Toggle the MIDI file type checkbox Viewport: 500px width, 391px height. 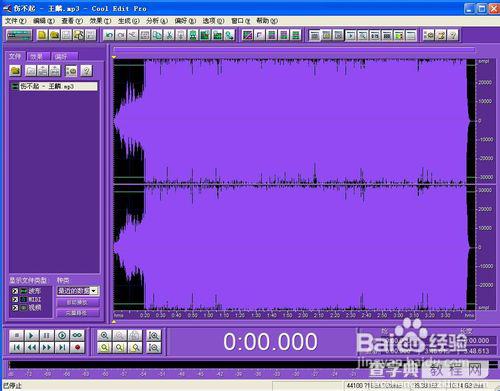click(x=15, y=299)
